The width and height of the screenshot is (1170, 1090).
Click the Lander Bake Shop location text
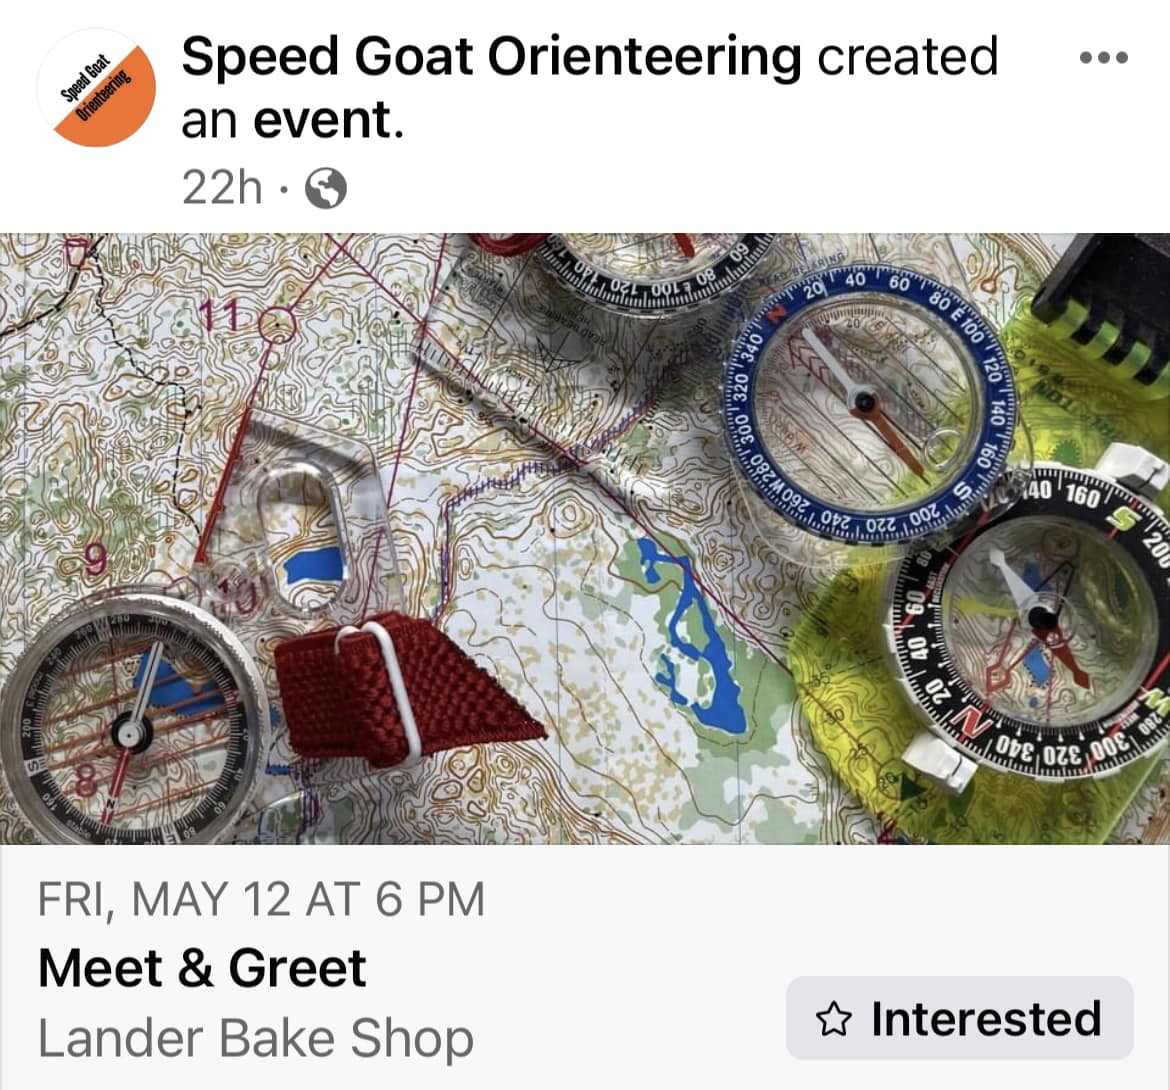(x=256, y=1038)
